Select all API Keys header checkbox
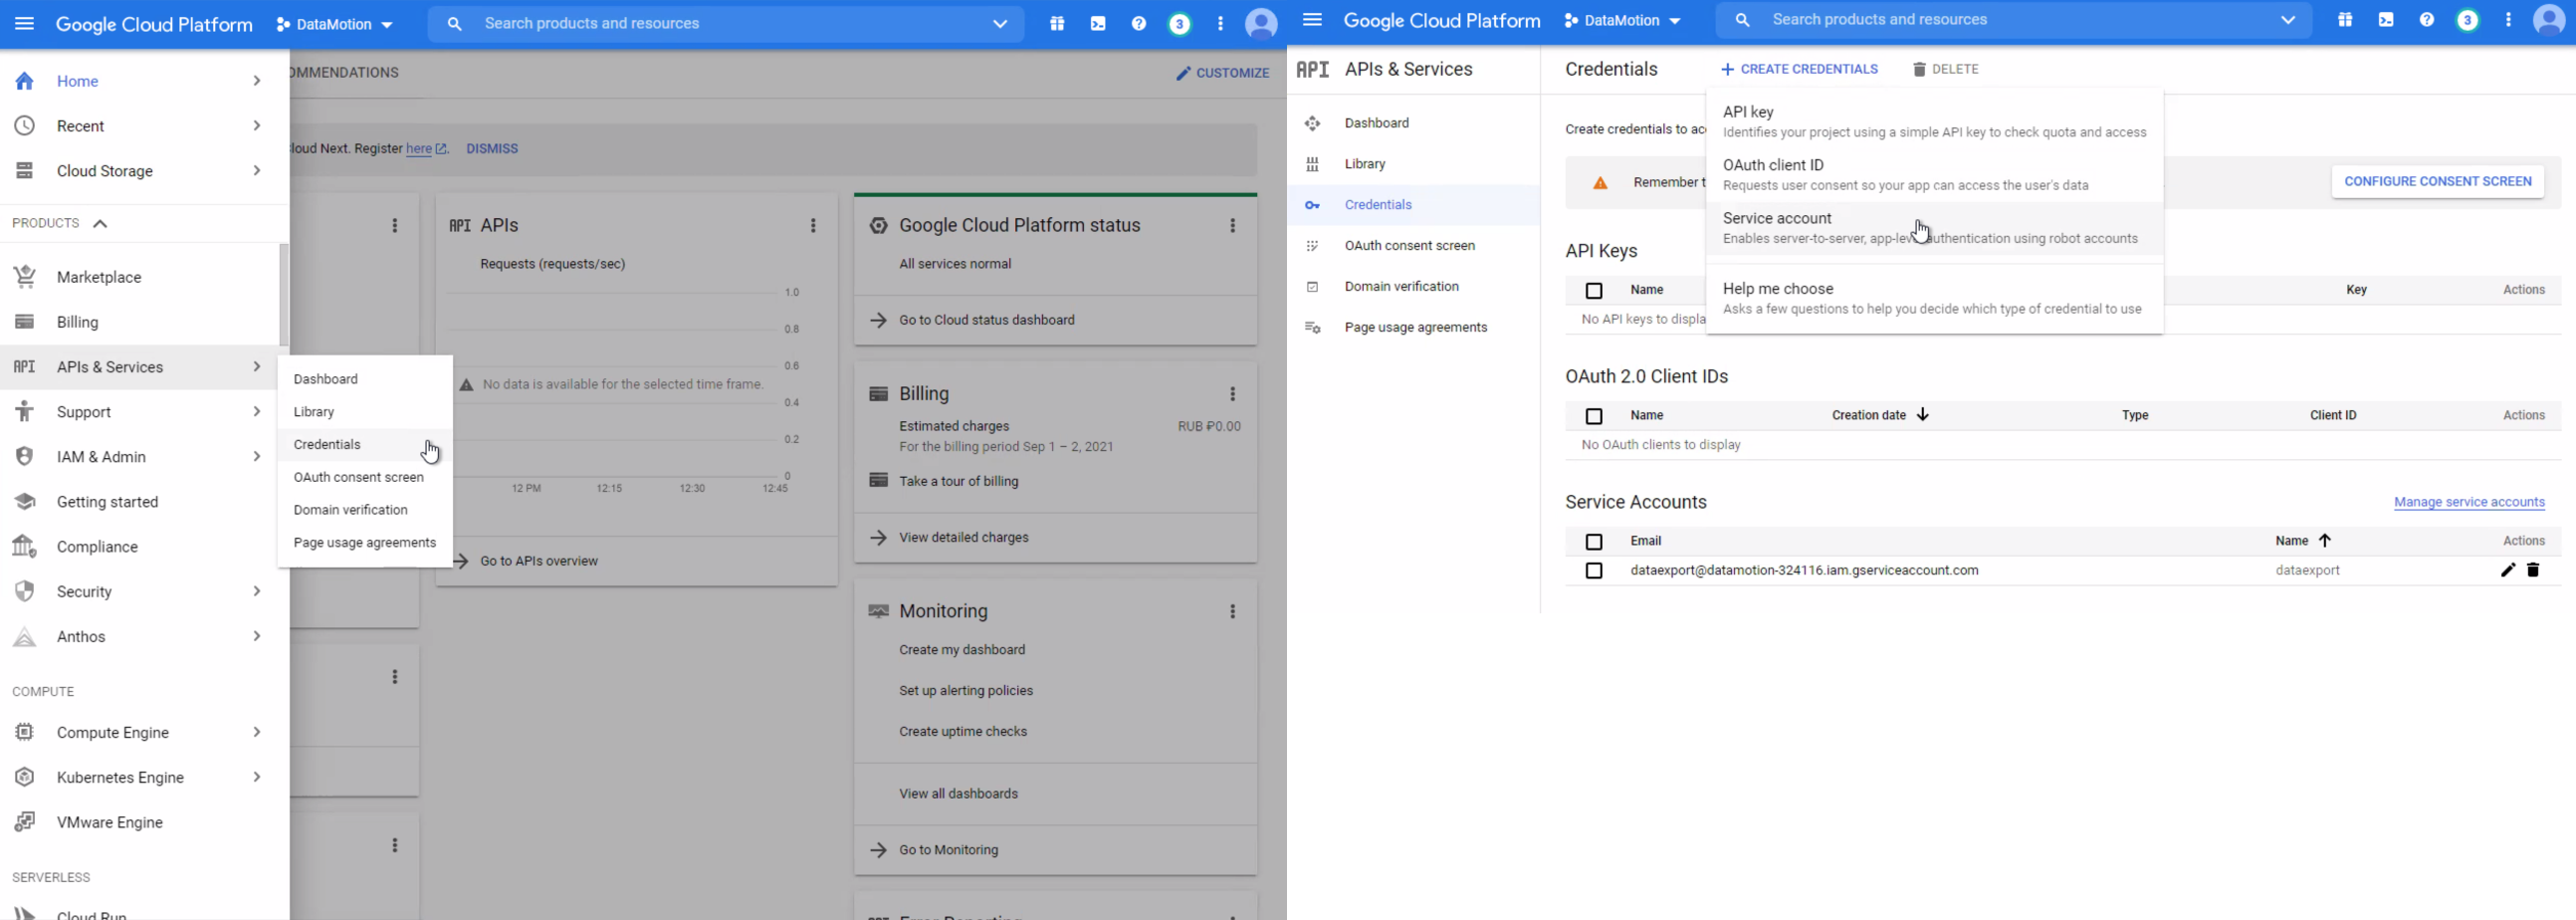 [x=1594, y=290]
